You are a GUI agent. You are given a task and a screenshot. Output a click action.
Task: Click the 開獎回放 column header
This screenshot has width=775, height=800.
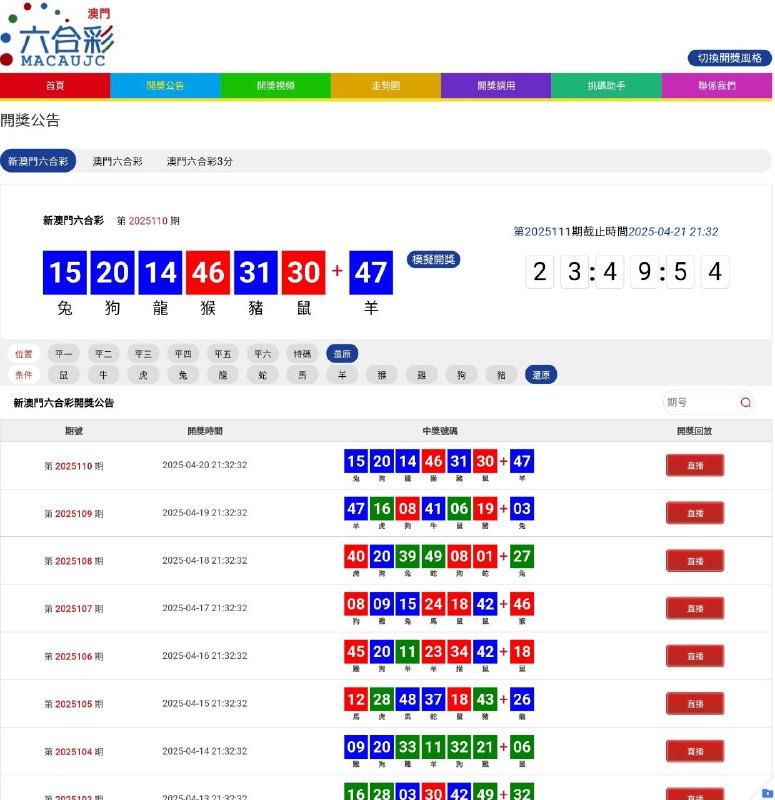tap(694, 431)
